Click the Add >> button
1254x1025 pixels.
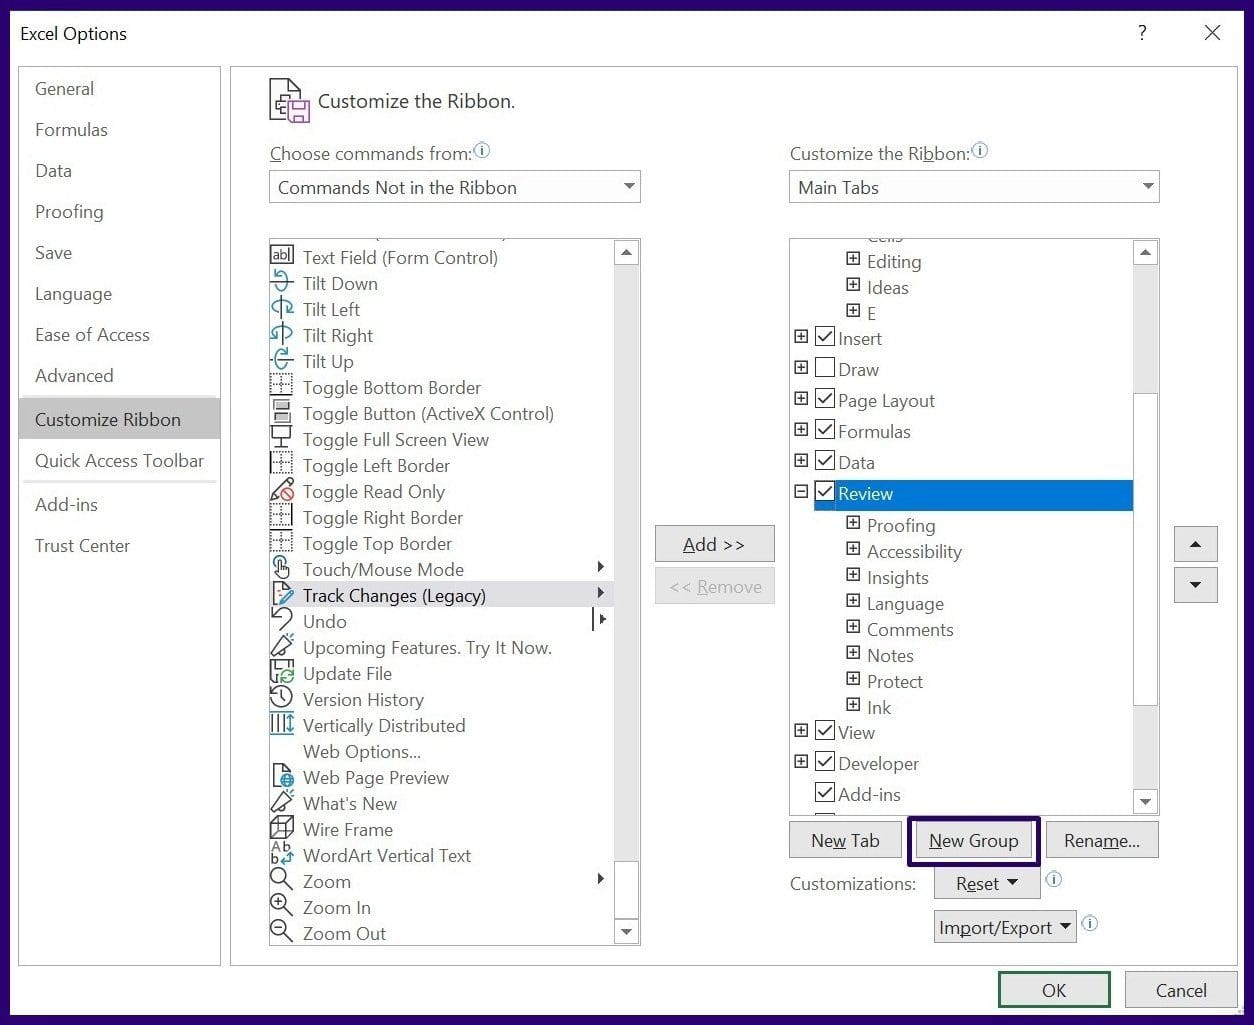point(714,544)
